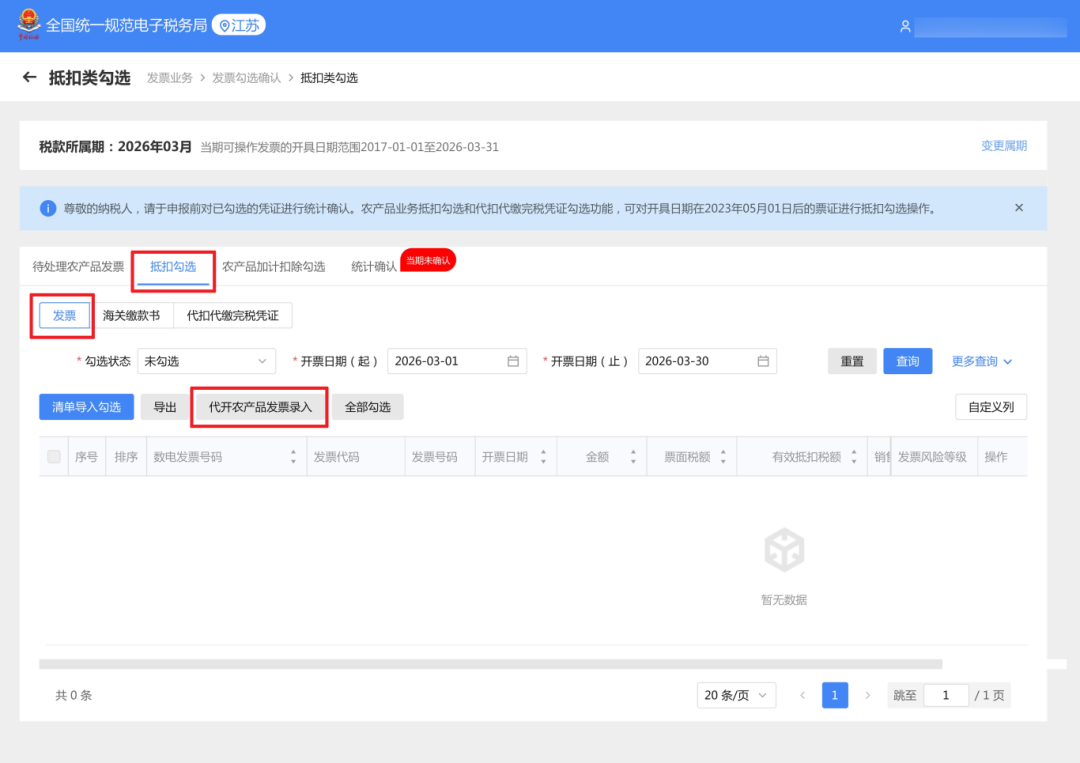Click page 1 pagination button
Image resolution: width=1080 pixels, height=763 pixels.
coord(835,695)
